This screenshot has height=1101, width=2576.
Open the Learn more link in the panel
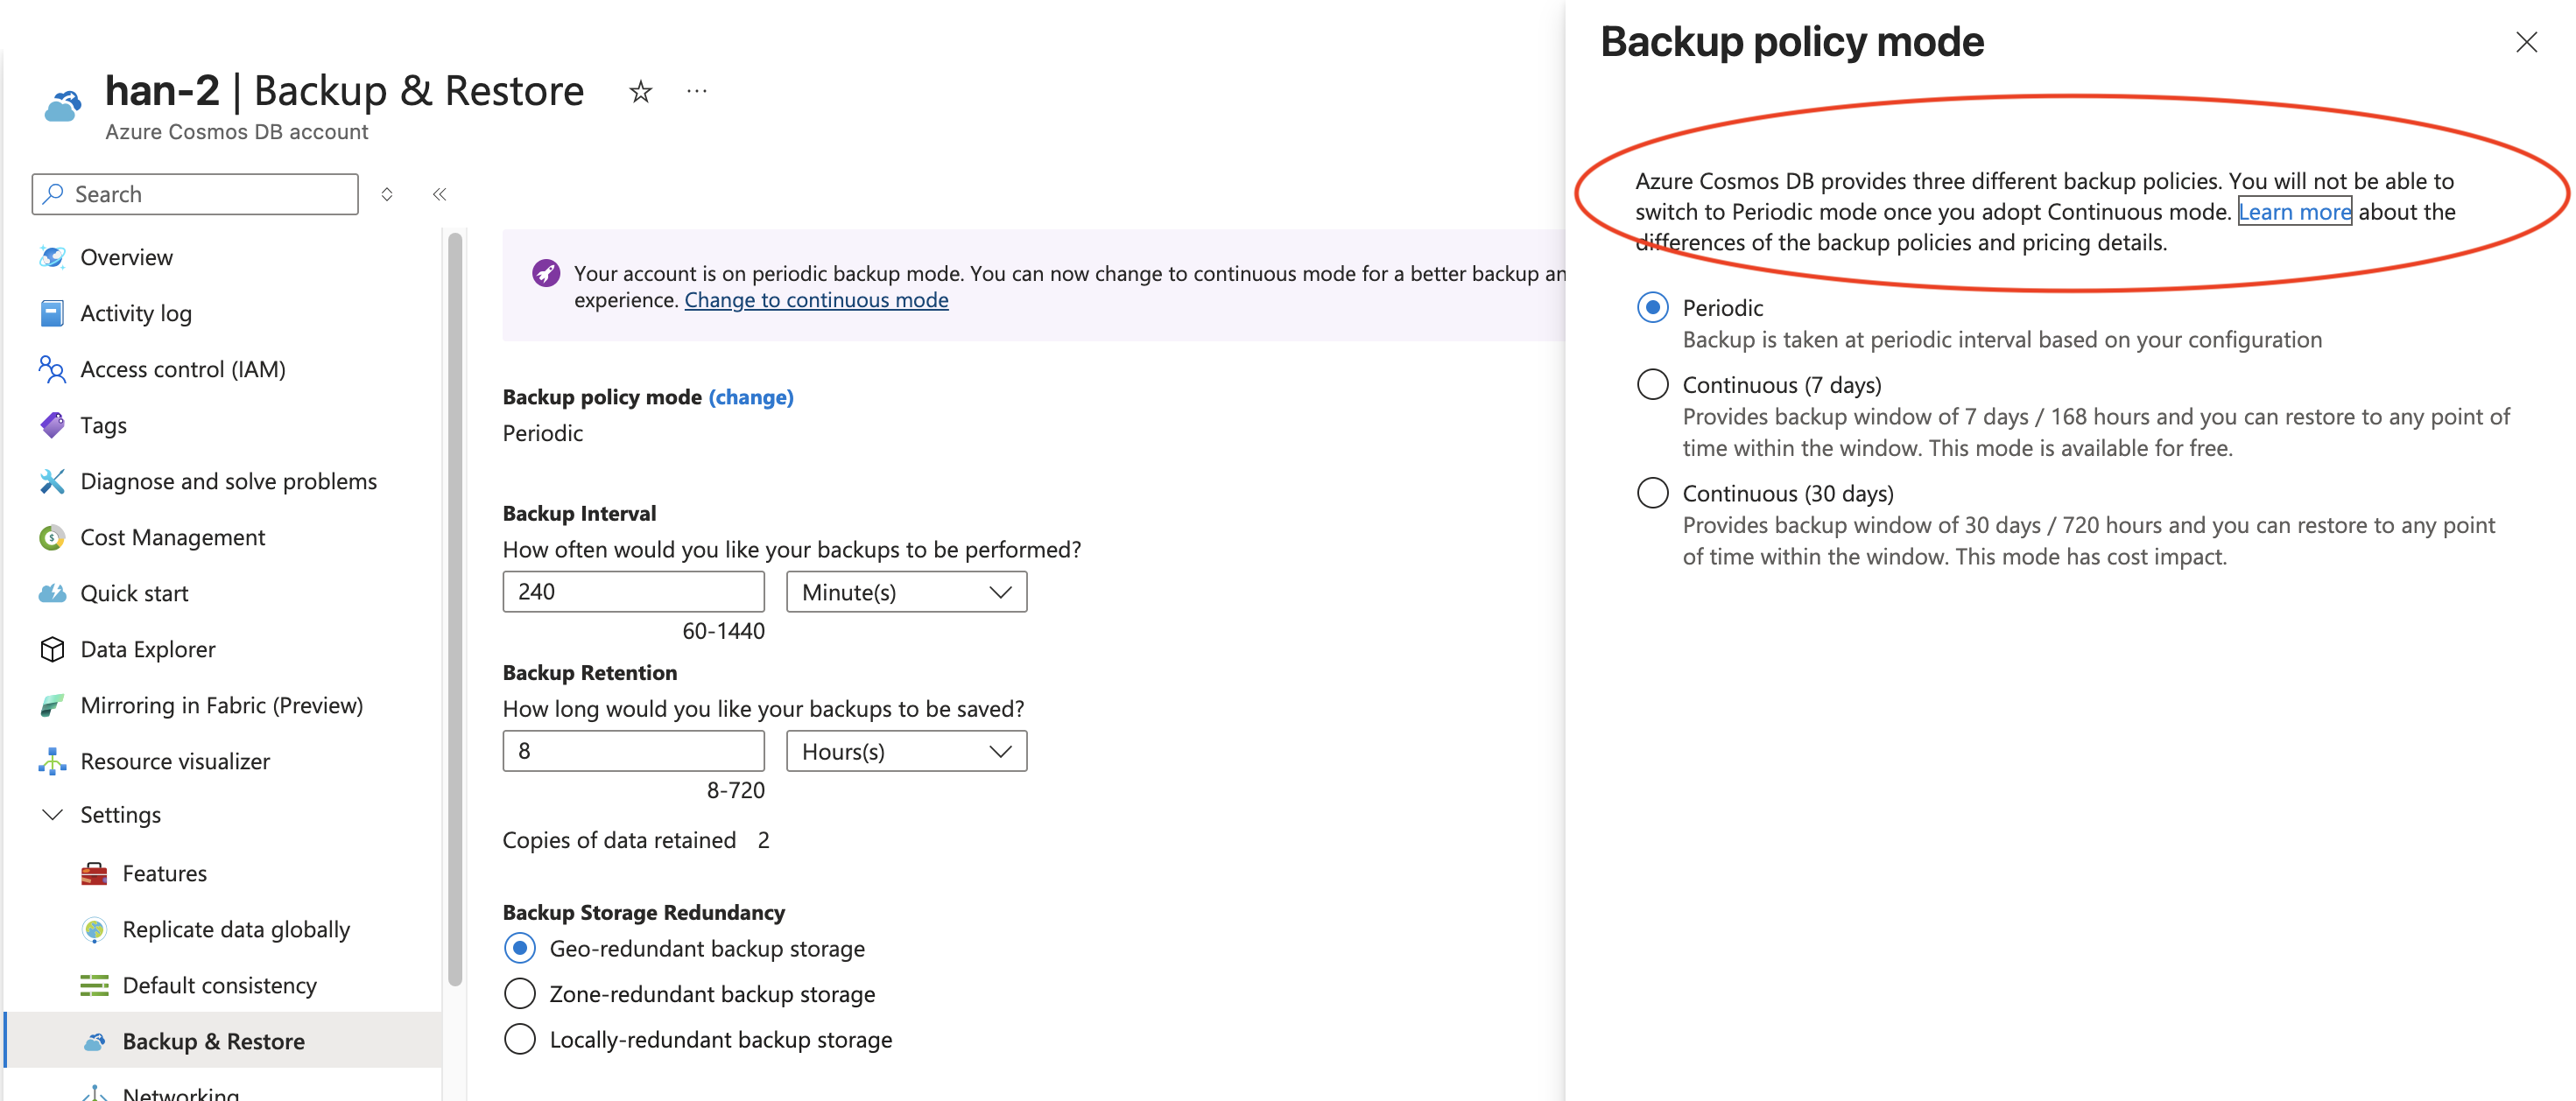[2295, 211]
